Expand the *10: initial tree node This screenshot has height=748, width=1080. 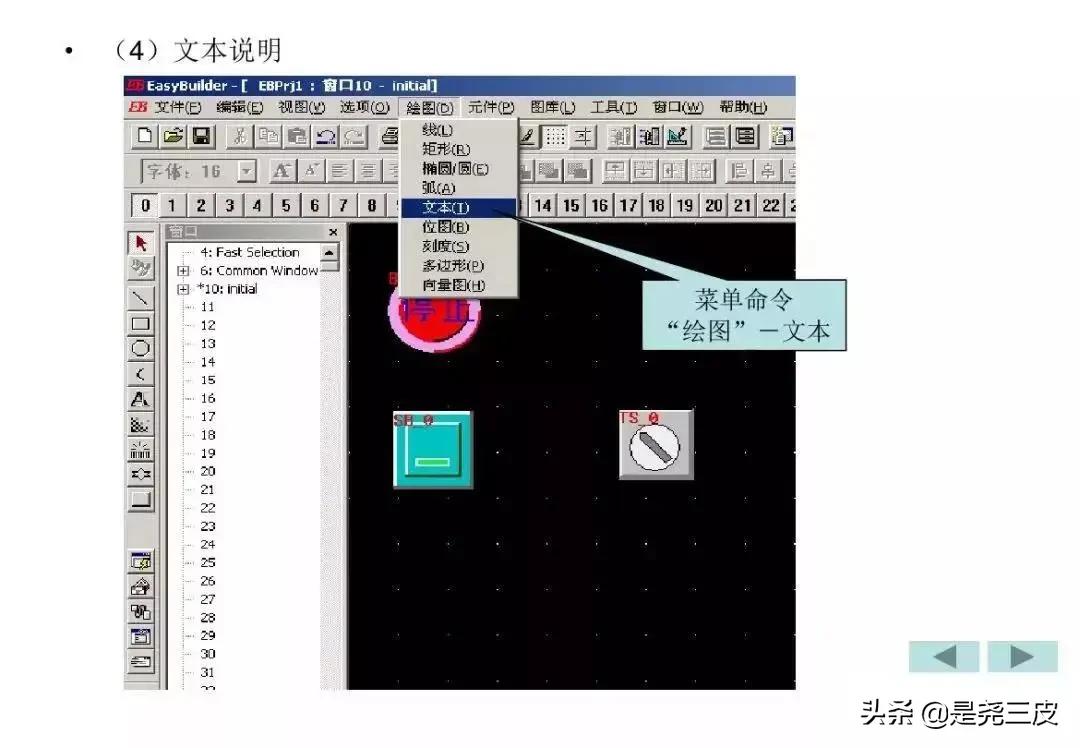[x=184, y=289]
